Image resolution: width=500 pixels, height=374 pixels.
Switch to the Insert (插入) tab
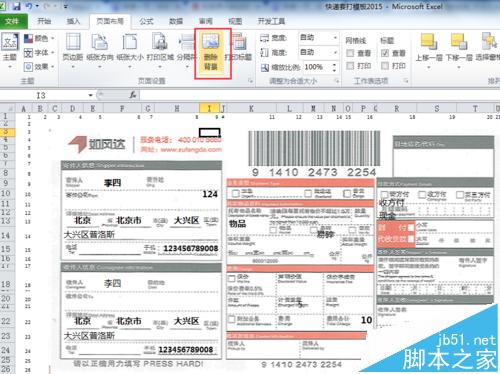[x=73, y=21]
